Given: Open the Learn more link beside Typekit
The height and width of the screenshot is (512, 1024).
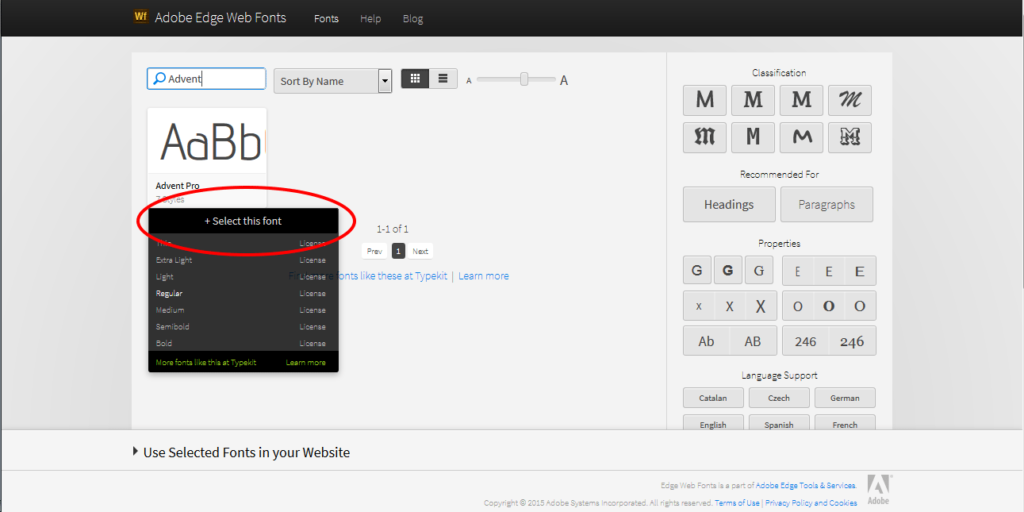Looking at the screenshot, I should coord(483,276).
